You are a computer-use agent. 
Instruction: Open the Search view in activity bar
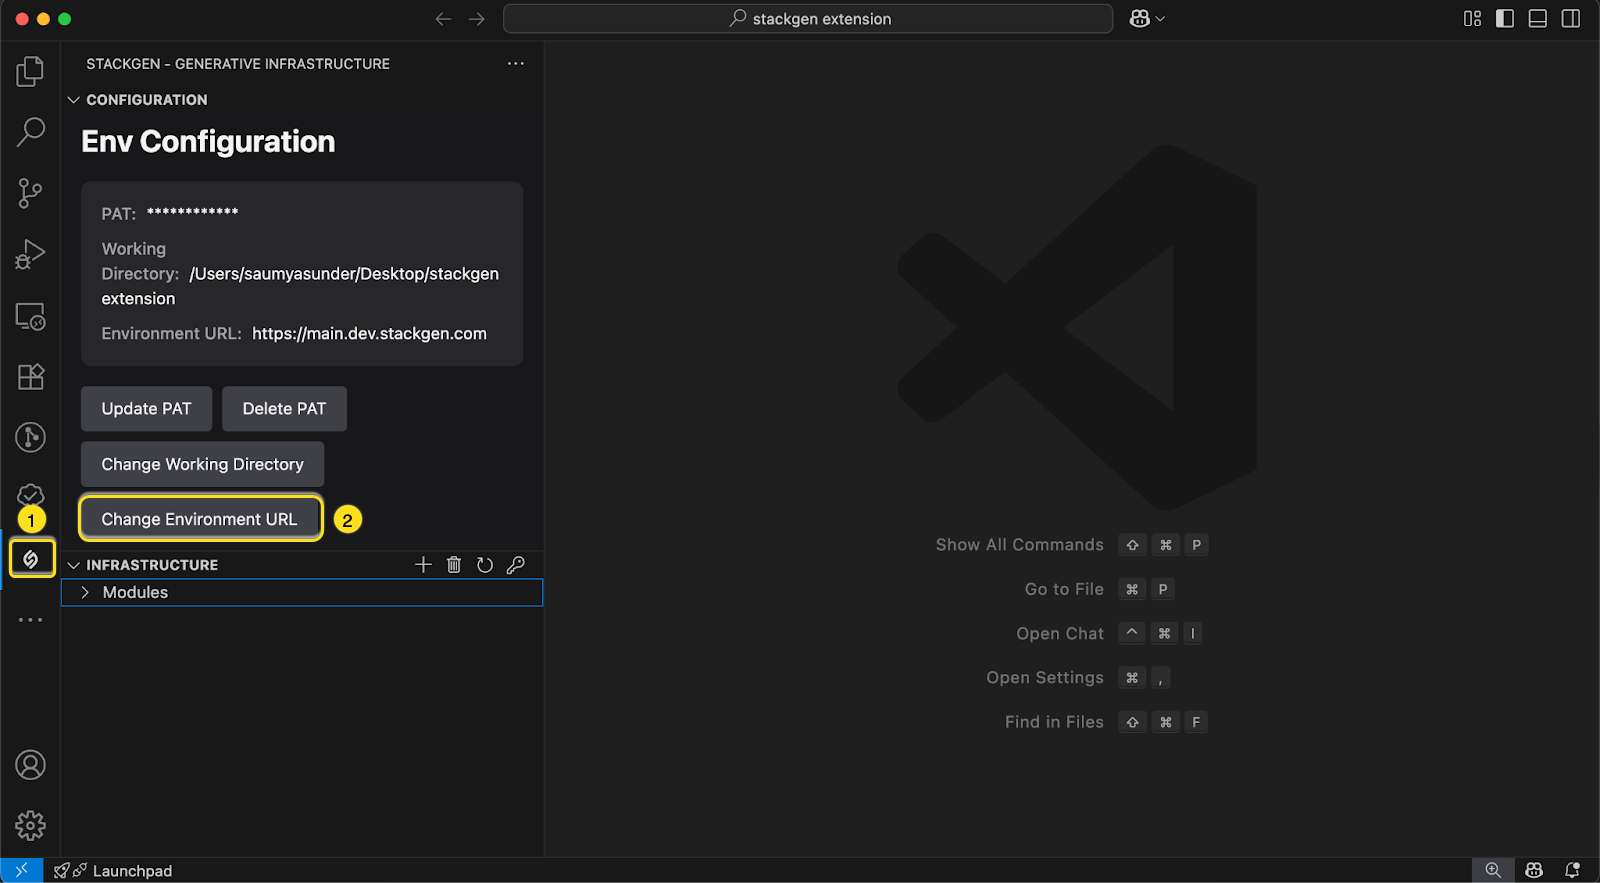[x=30, y=131]
